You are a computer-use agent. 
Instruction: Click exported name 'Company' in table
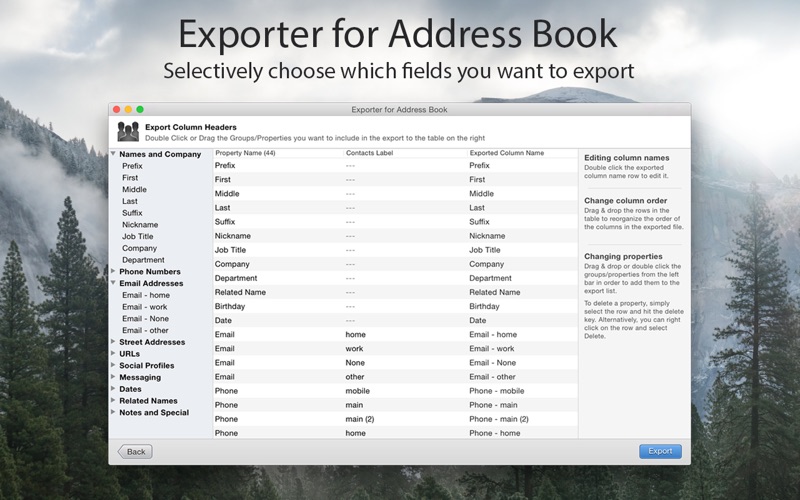487,264
